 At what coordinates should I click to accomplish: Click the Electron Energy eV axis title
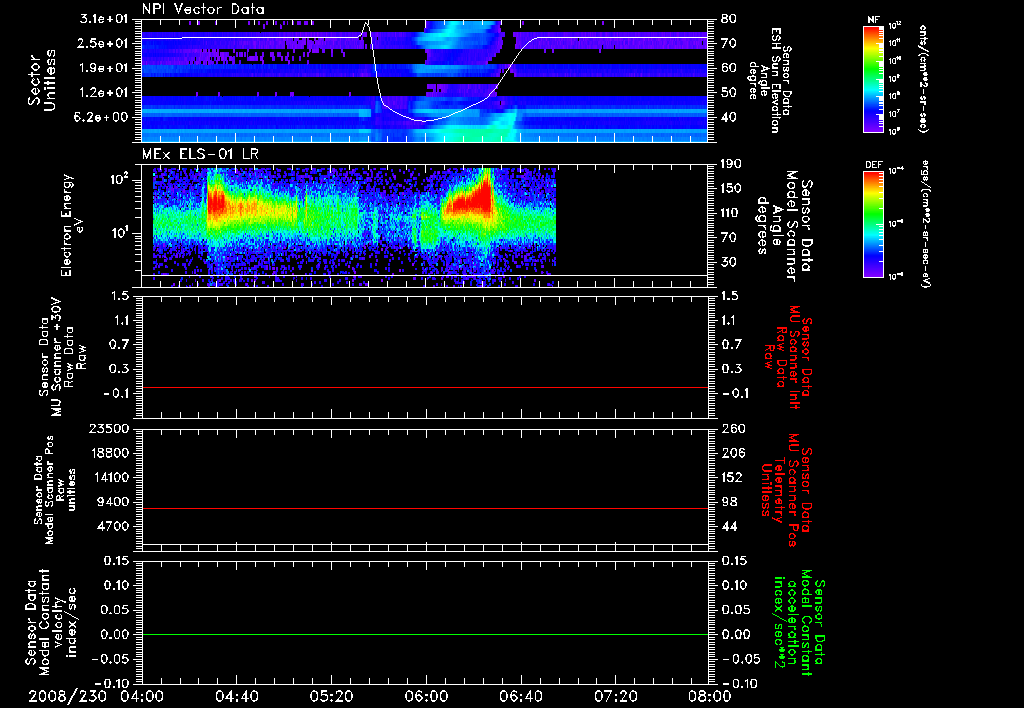pos(73,225)
